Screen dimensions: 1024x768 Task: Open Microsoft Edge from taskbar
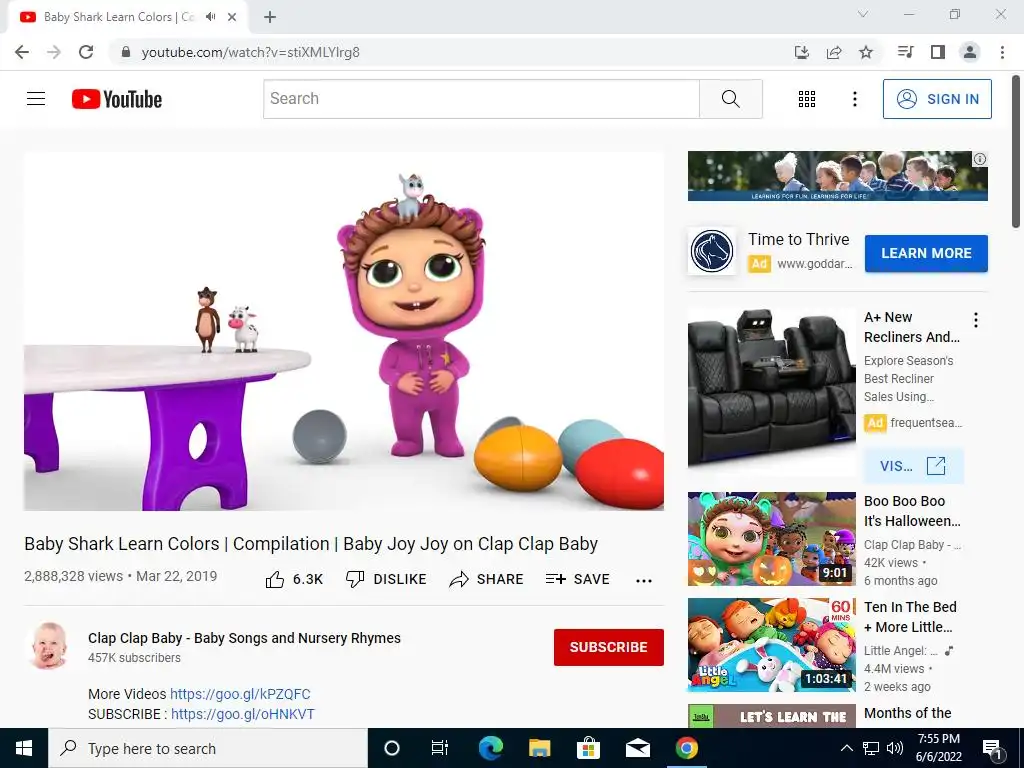coord(491,748)
